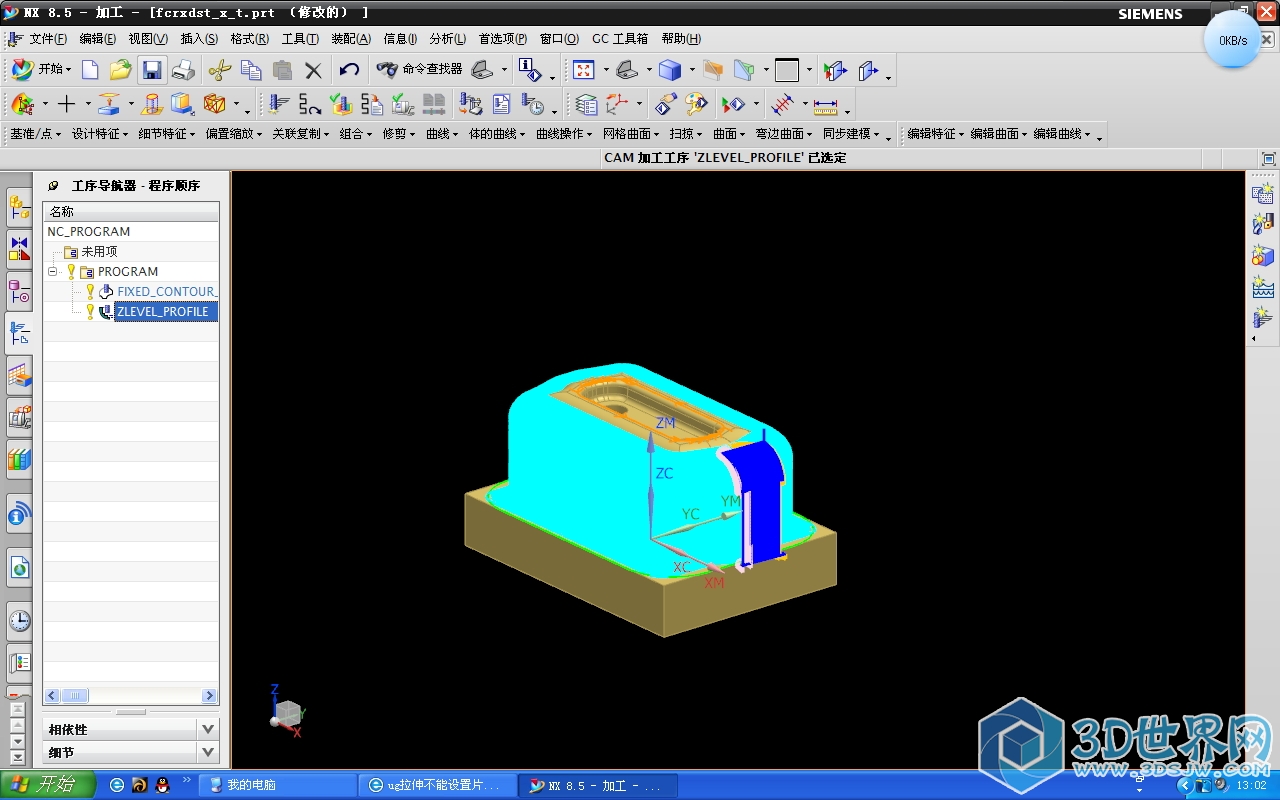Open the assembly navigator sidebar tab
The image size is (1280, 800).
19,207
